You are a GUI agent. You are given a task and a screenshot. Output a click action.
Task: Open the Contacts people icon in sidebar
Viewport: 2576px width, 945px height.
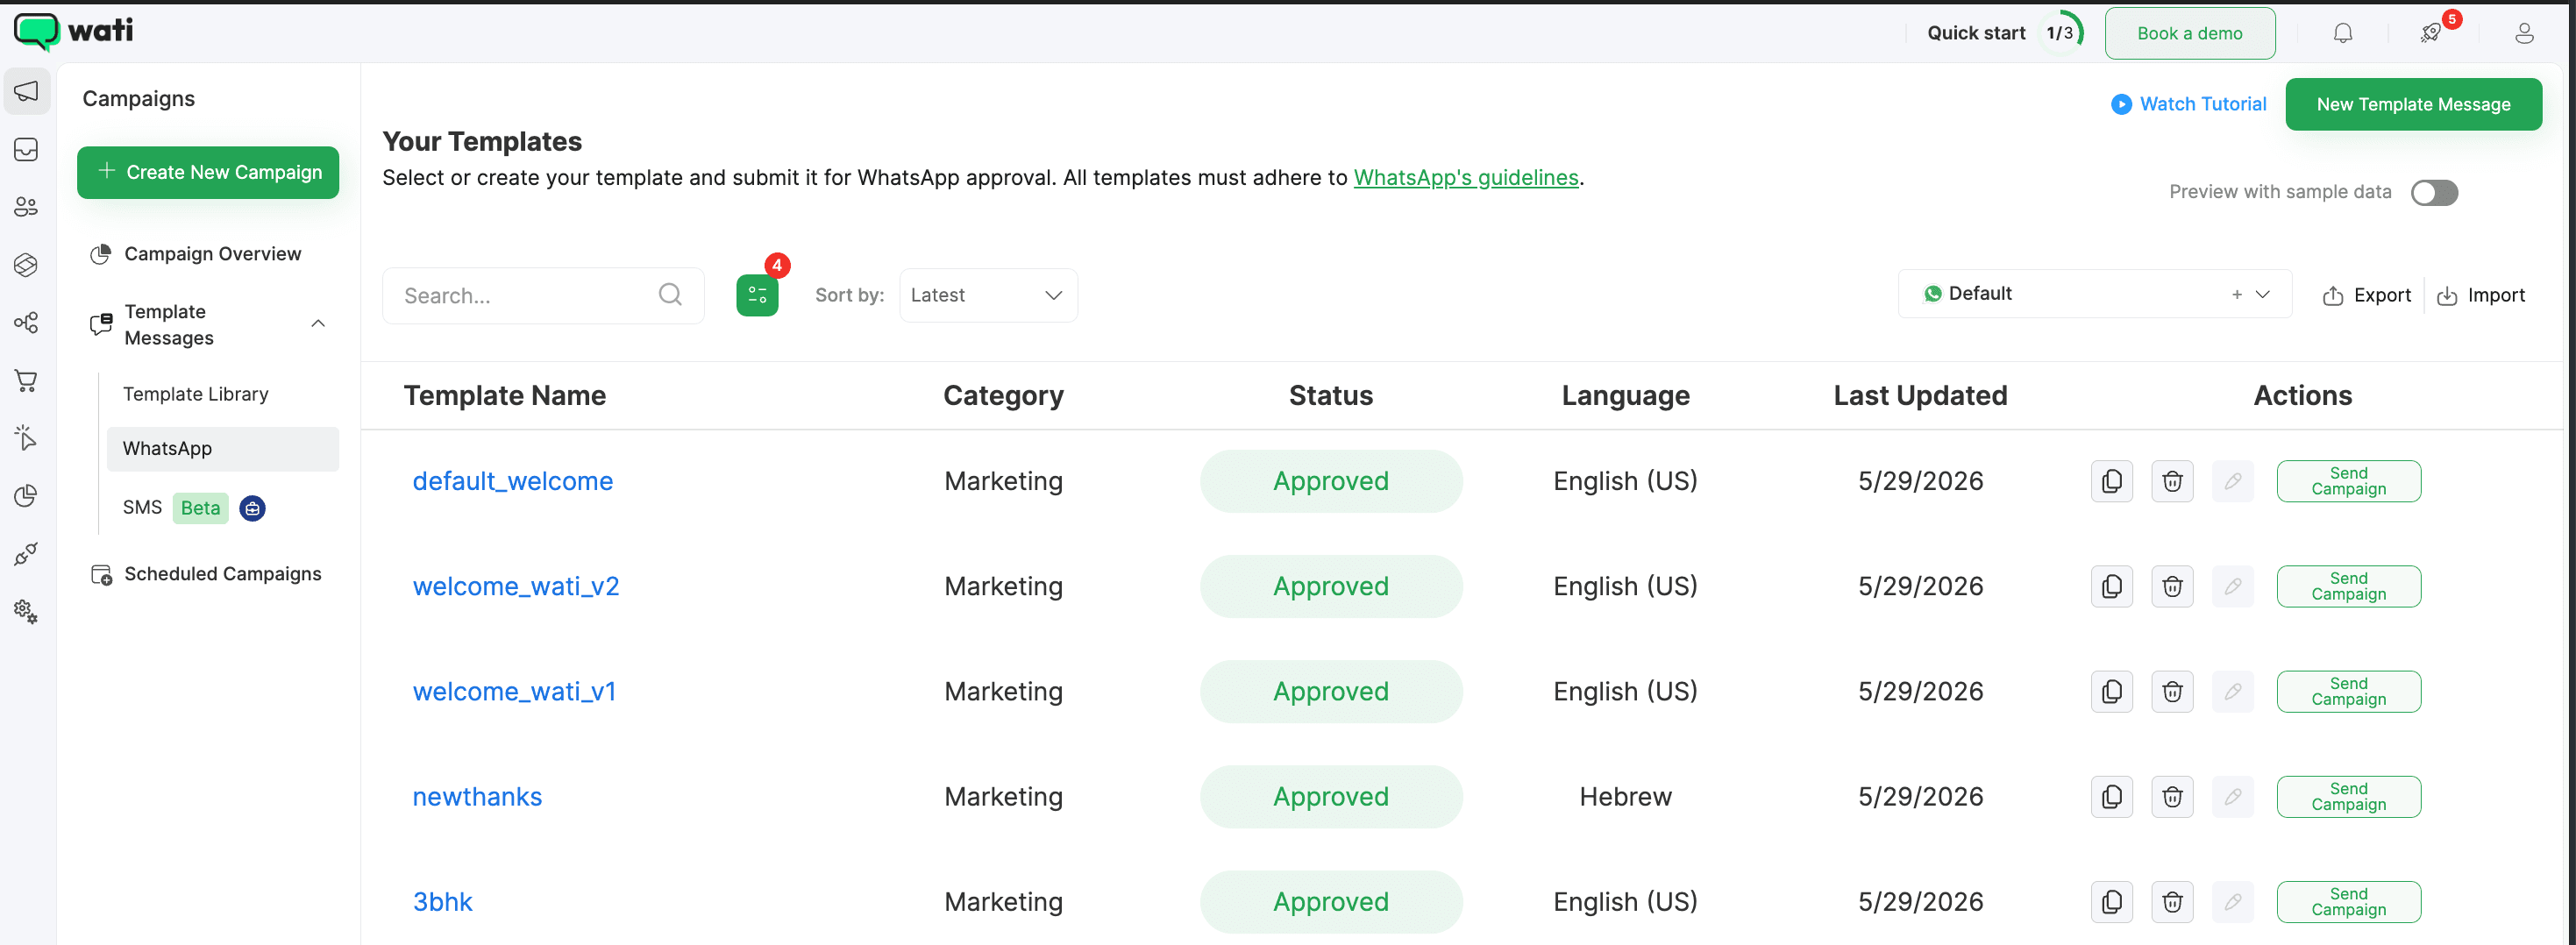point(27,207)
